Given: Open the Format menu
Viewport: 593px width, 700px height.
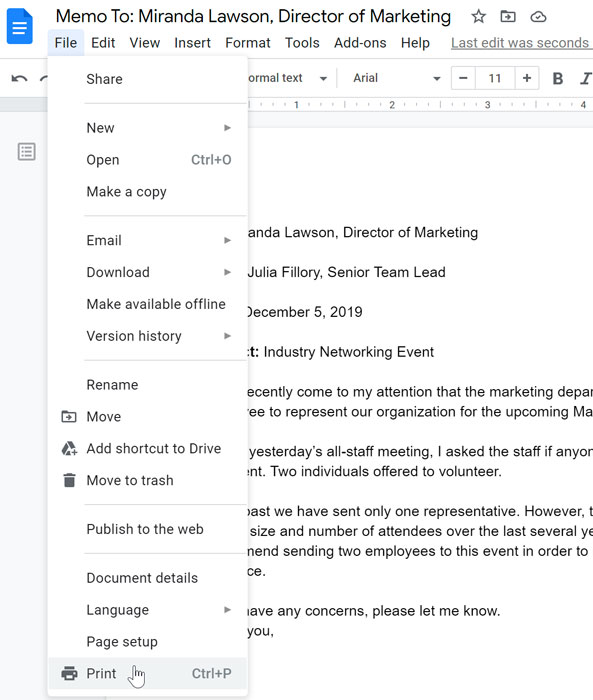Looking at the screenshot, I should (x=248, y=43).
